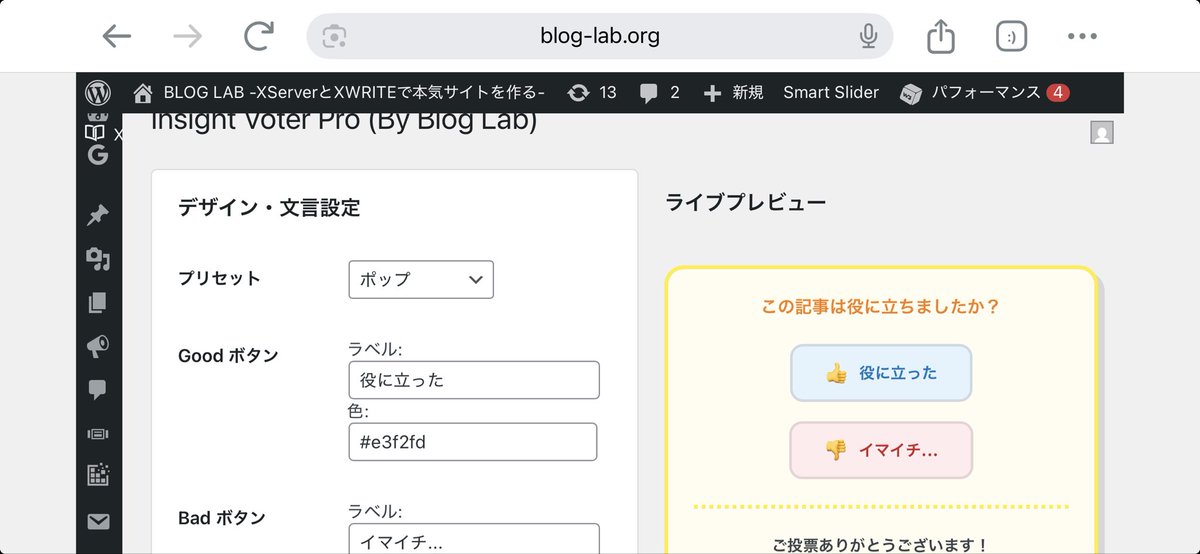
Task: Open the grid blocks sidebar icon
Action: (x=98, y=476)
